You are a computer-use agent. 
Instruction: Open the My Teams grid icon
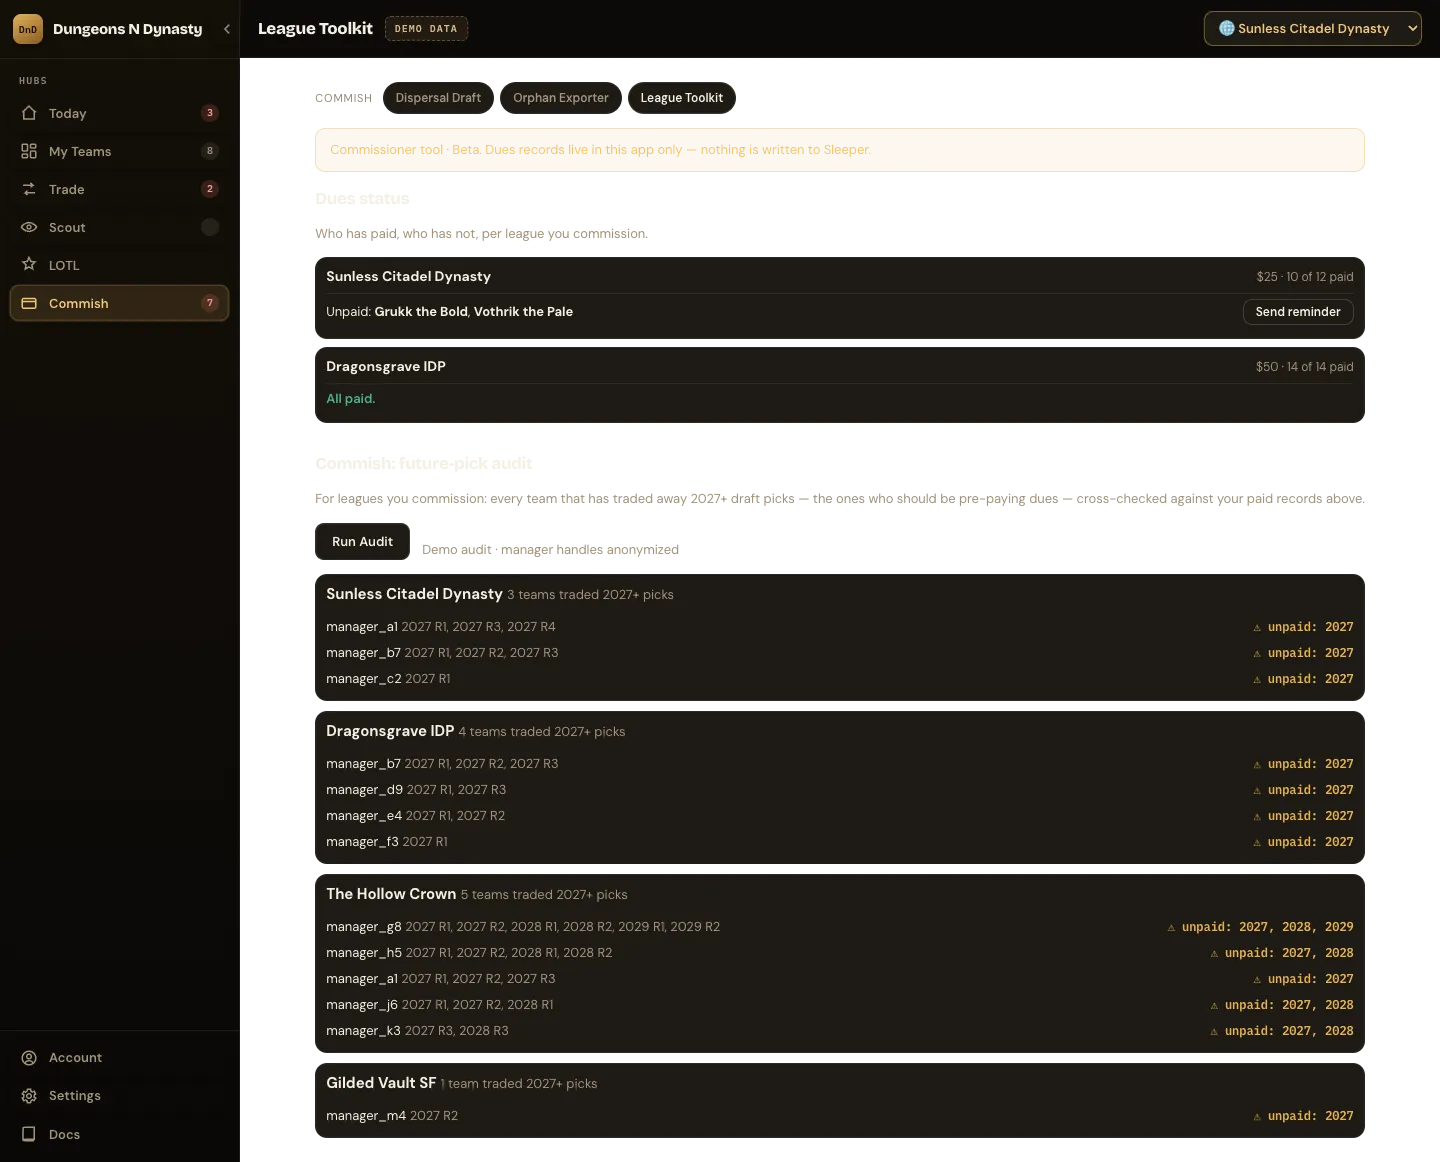(x=29, y=151)
